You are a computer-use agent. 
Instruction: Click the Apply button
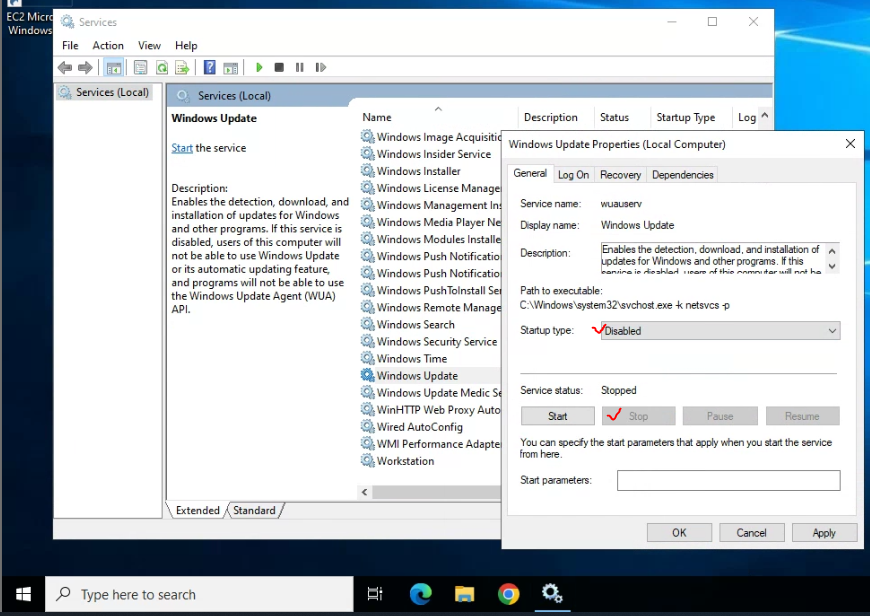[x=824, y=533]
